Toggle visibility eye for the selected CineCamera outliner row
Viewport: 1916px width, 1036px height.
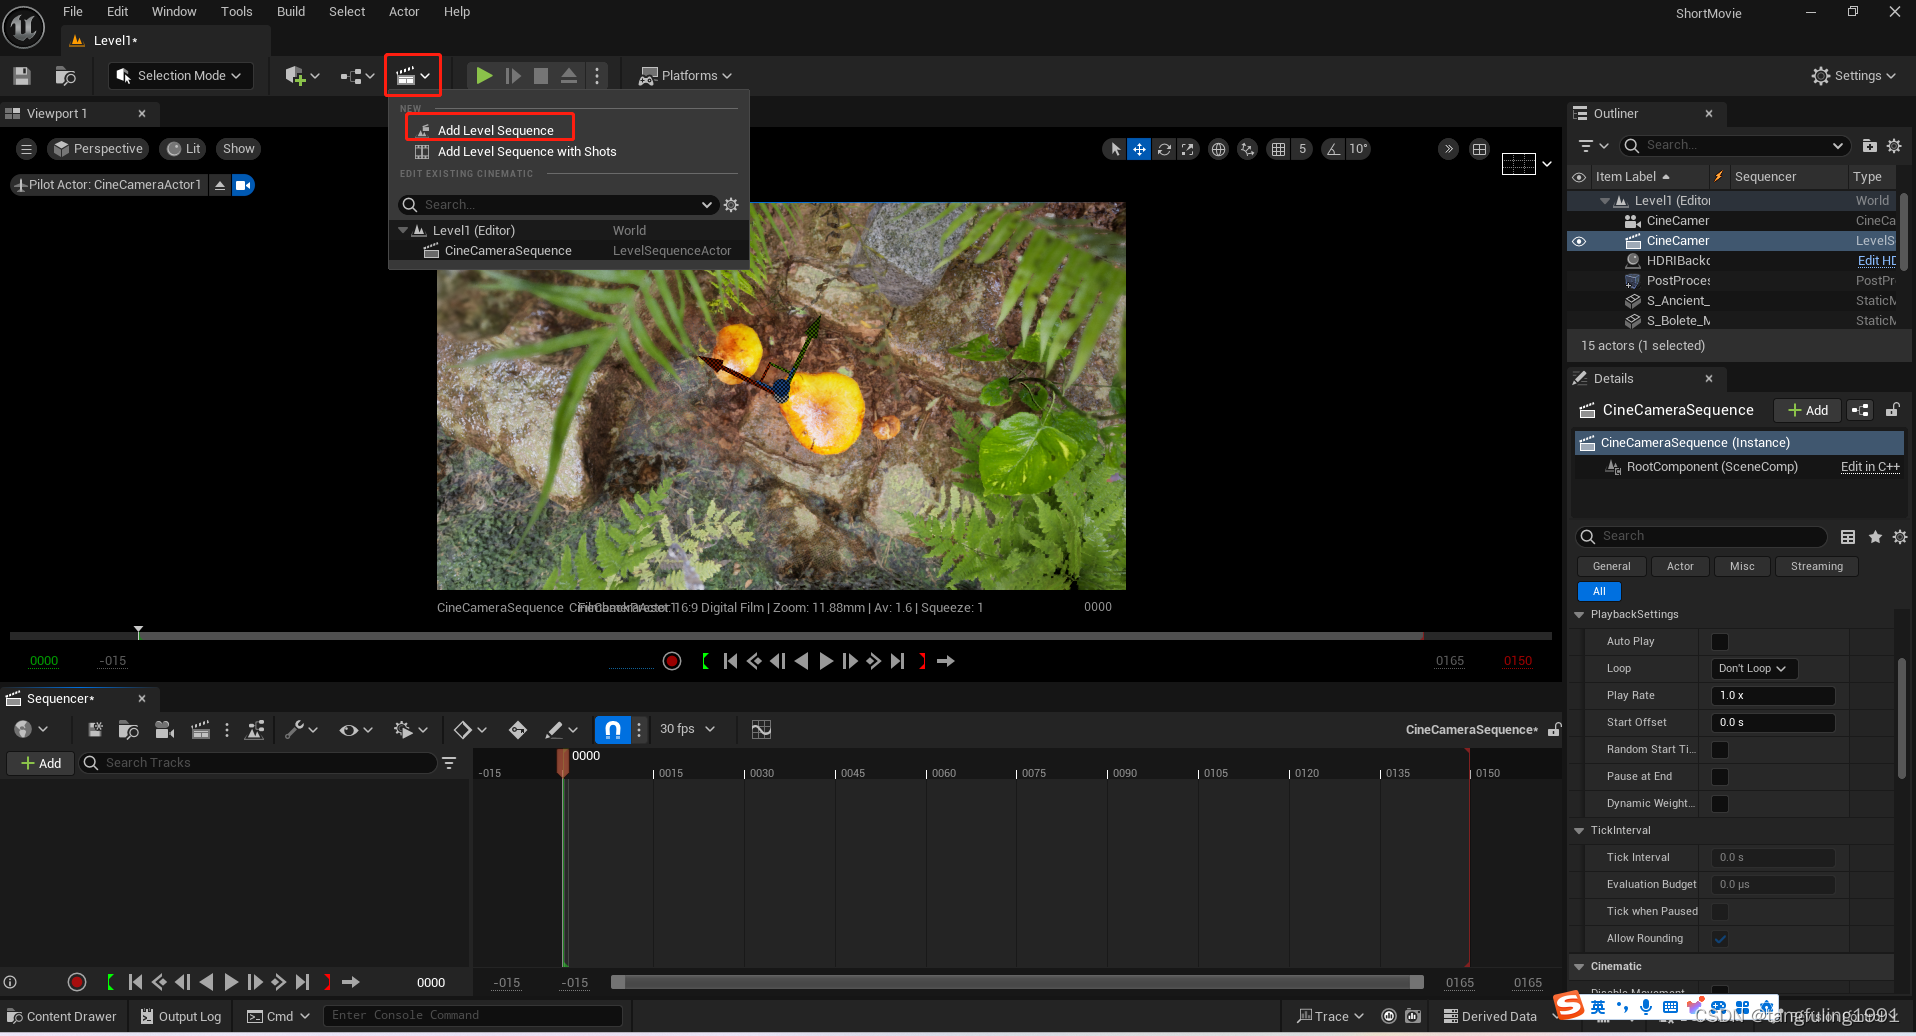1579,241
